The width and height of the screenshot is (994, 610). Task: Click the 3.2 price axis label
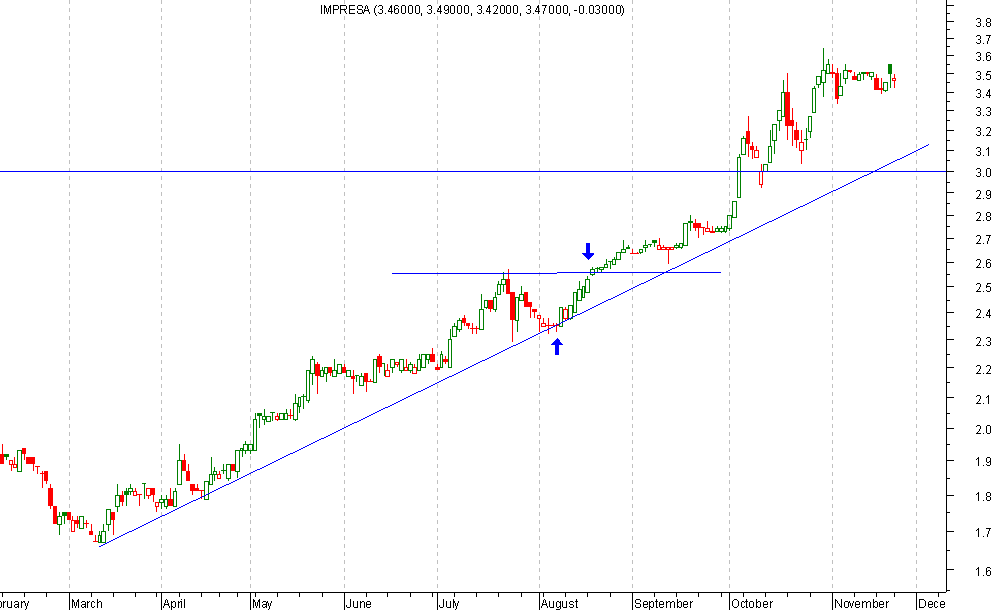coord(983,132)
